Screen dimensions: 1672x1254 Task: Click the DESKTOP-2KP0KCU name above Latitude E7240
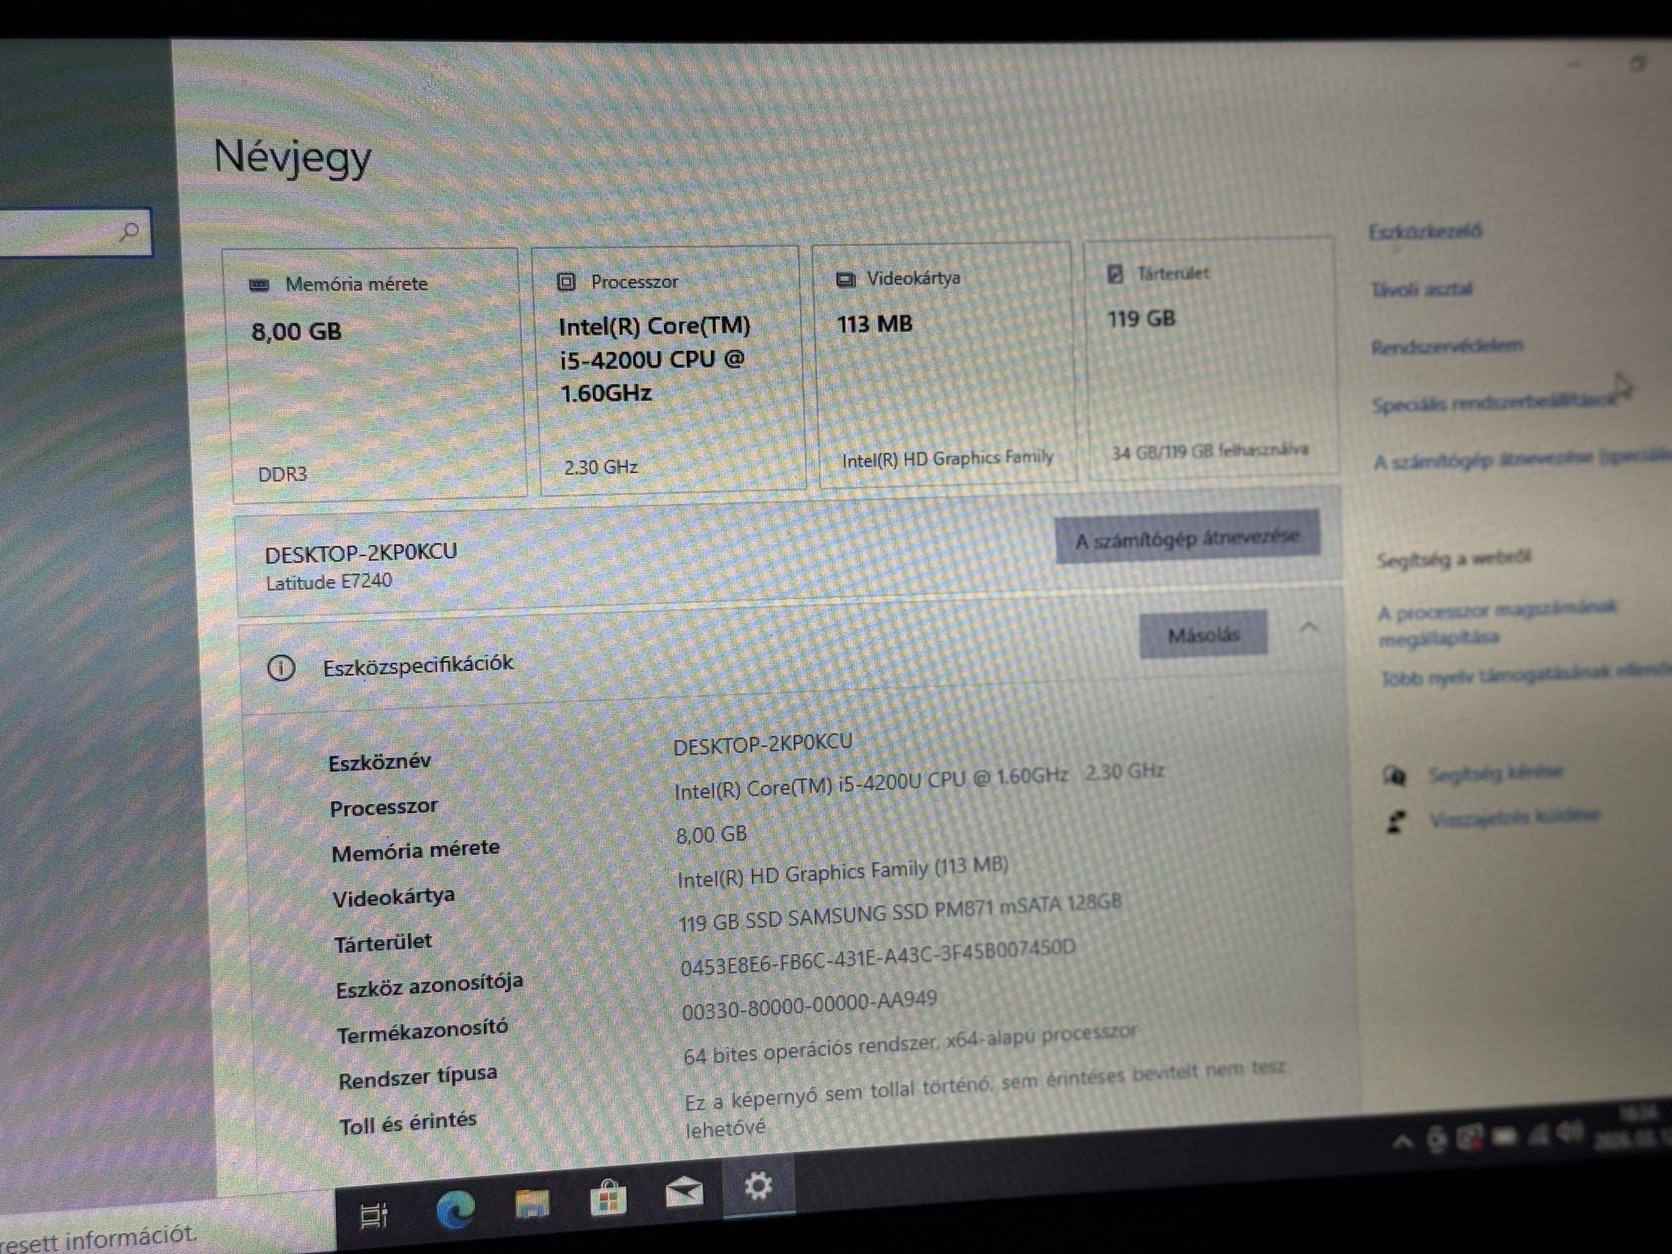pyautogui.click(x=361, y=553)
